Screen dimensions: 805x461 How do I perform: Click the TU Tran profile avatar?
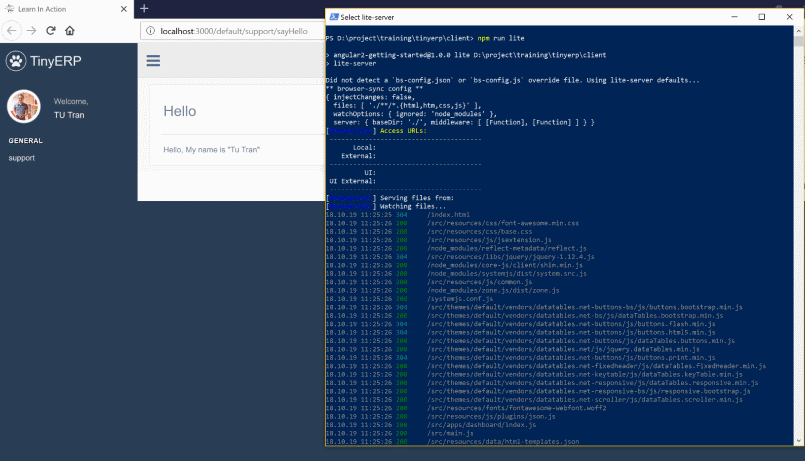click(24, 106)
